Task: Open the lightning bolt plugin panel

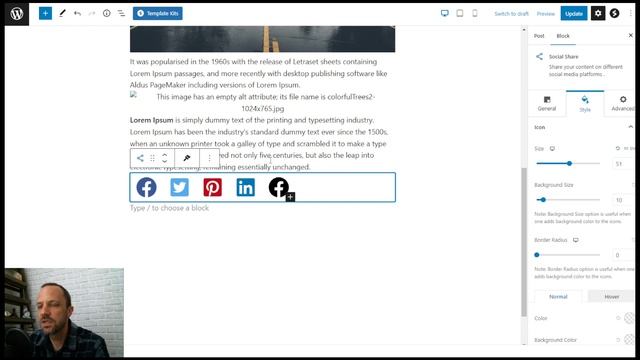Action: tap(614, 13)
